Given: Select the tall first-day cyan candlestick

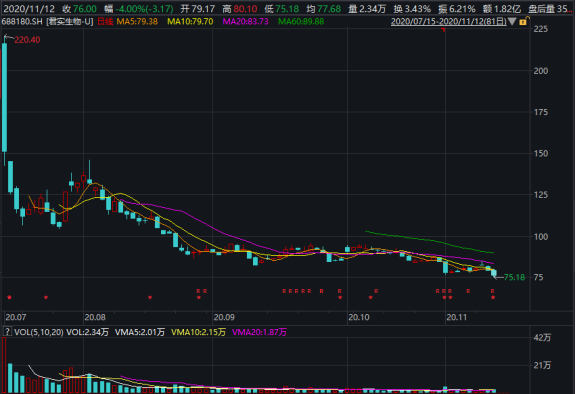Looking at the screenshot, I should click(x=4, y=98).
